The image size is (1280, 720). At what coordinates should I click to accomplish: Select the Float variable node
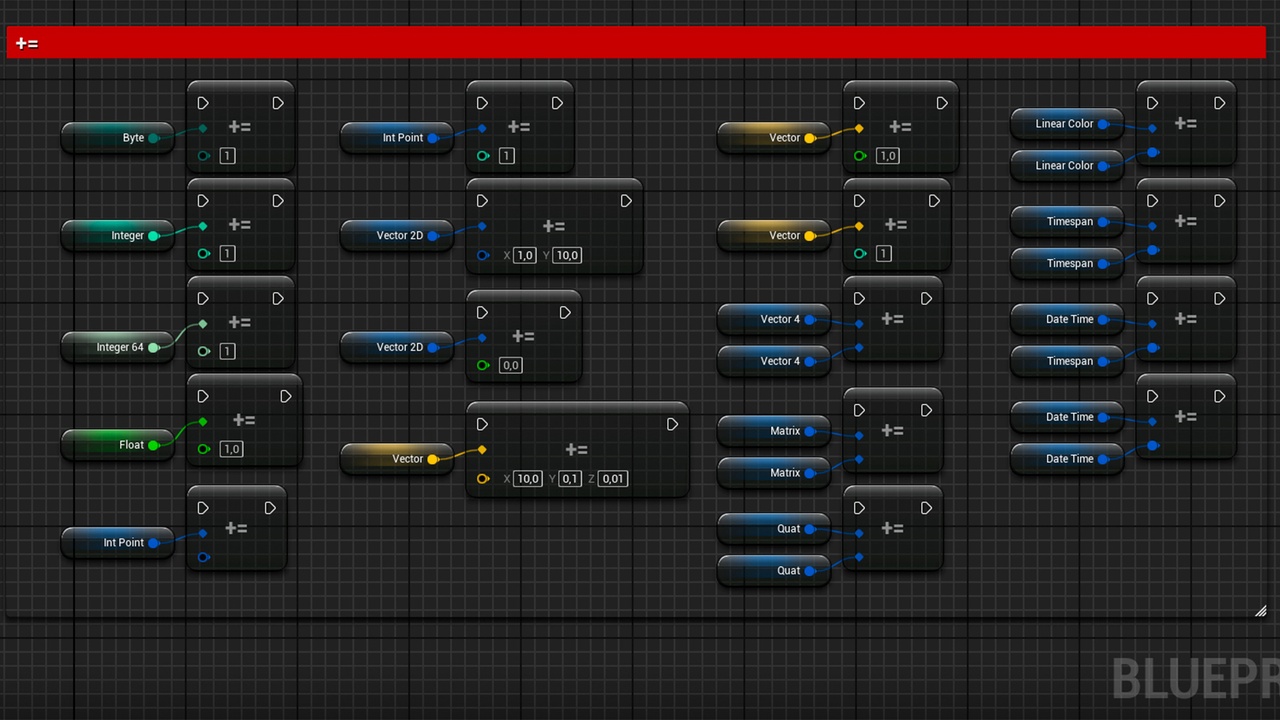click(x=118, y=445)
